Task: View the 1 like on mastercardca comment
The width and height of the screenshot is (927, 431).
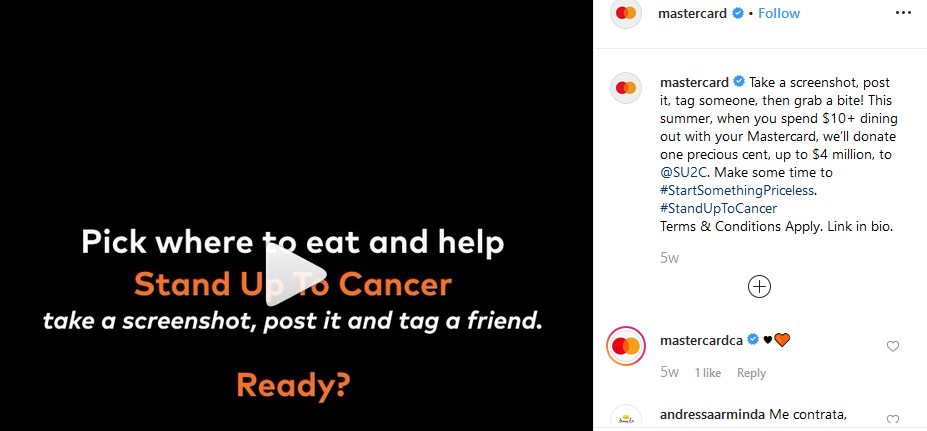Action: (x=707, y=373)
